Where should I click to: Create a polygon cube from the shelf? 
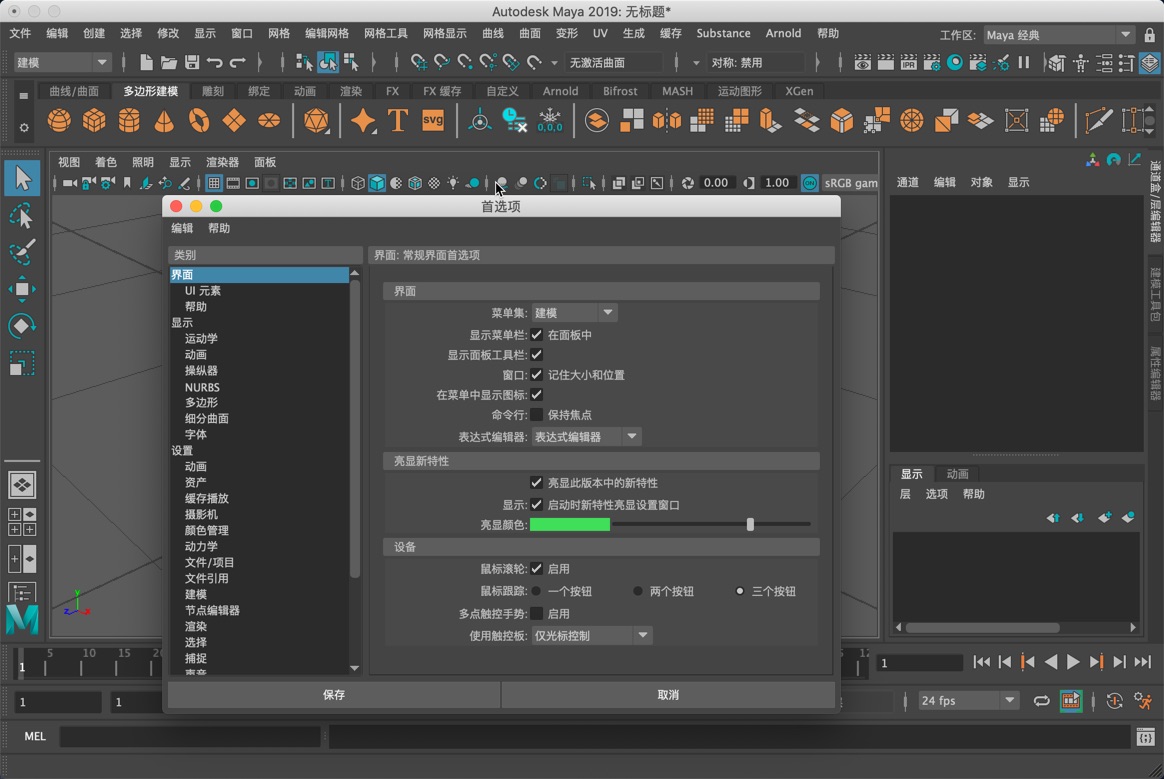pos(93,120)
